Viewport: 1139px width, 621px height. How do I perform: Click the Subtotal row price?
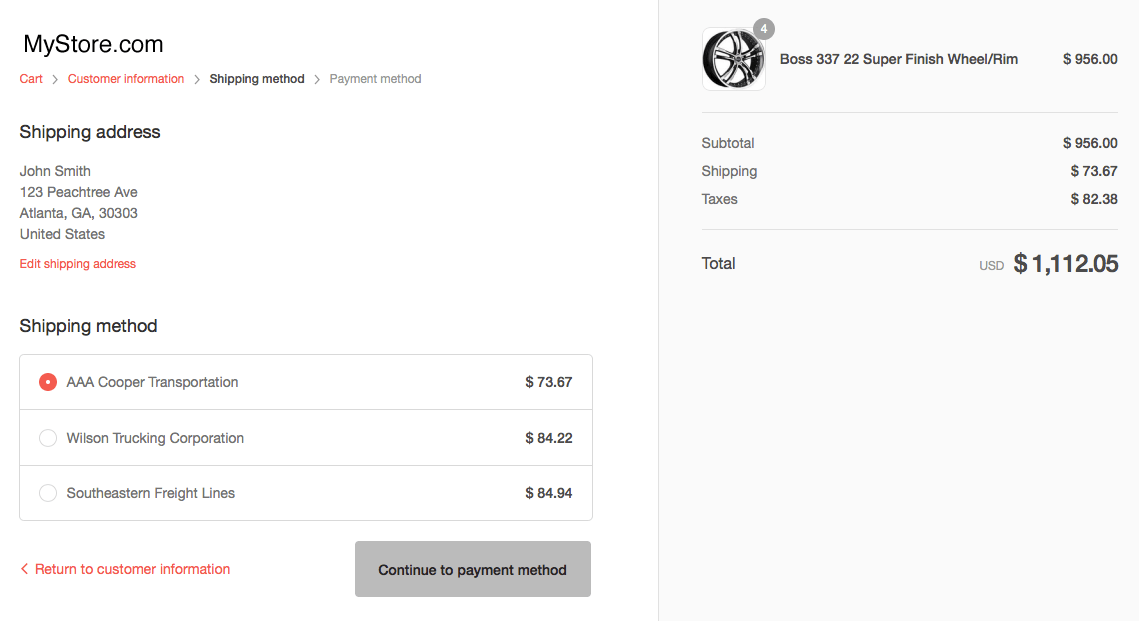[x=1088, y=143]
